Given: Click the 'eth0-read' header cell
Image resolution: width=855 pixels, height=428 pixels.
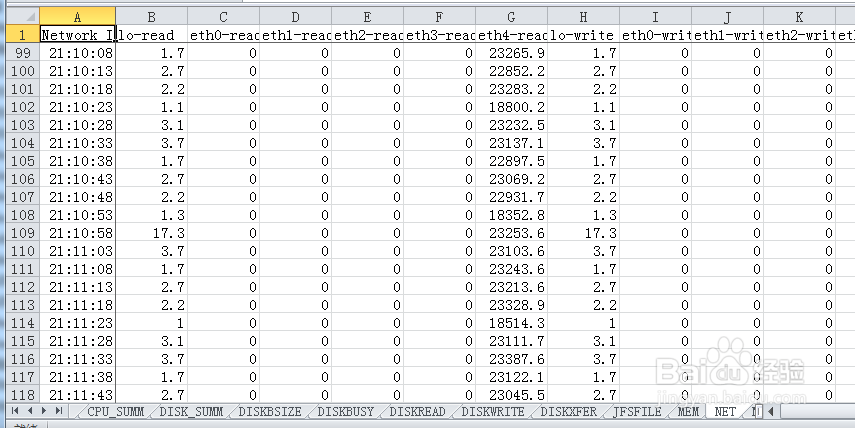Looking at the screenshot, I should [224, 34].
